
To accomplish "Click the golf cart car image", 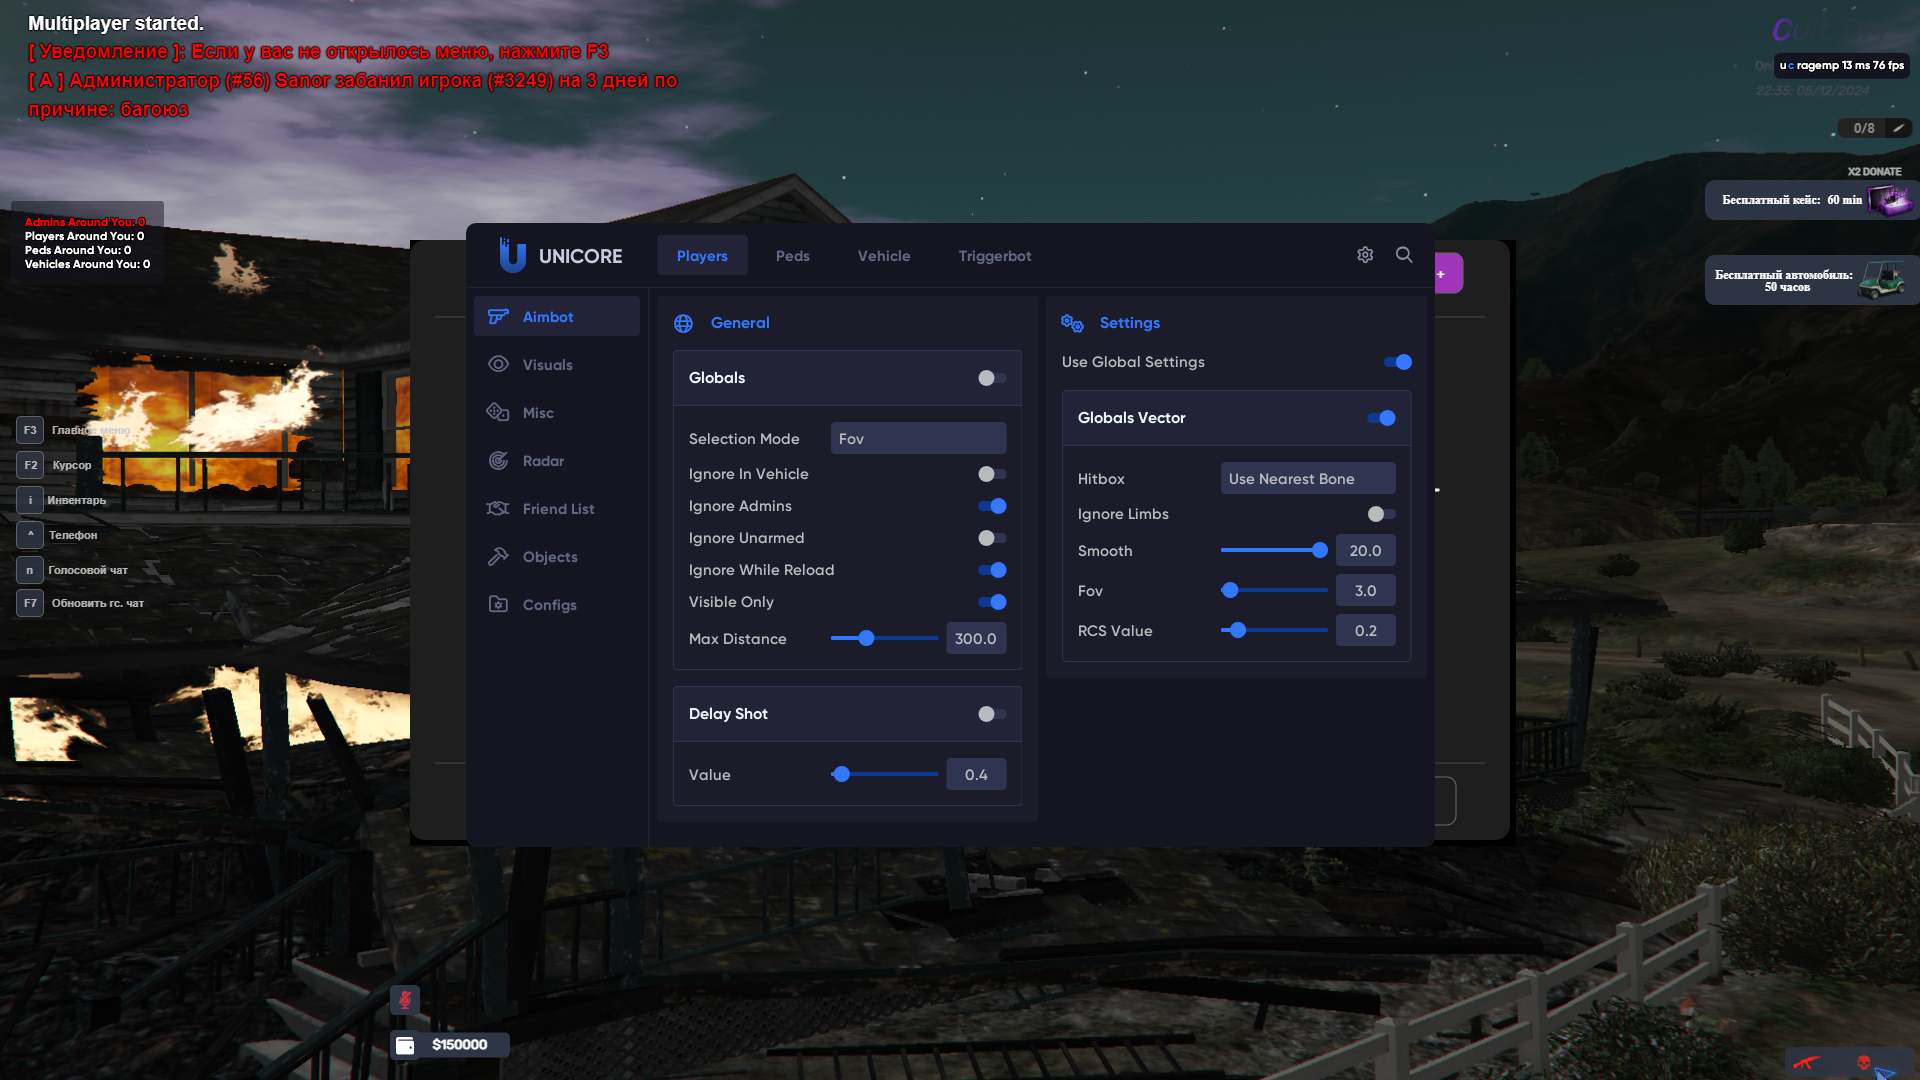I will (x=1881, y=280).
